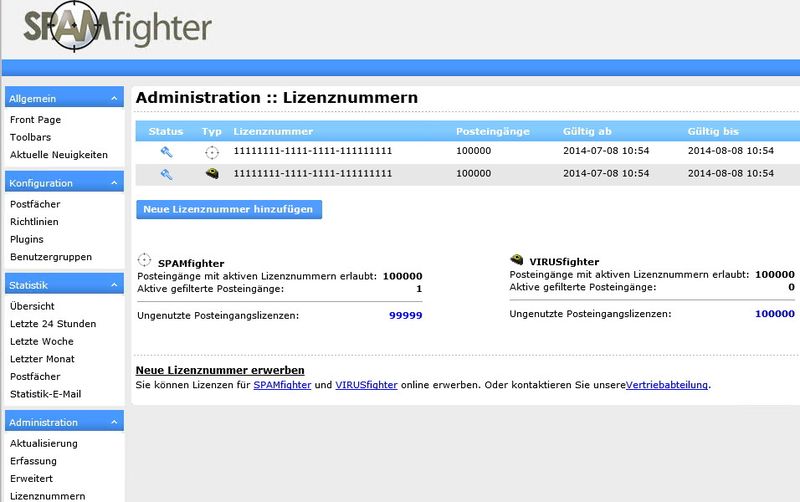Viewport: 800px width, 502px height.
Task: Follow the SPAMfighter purchase link
Action: coord(282,385)
